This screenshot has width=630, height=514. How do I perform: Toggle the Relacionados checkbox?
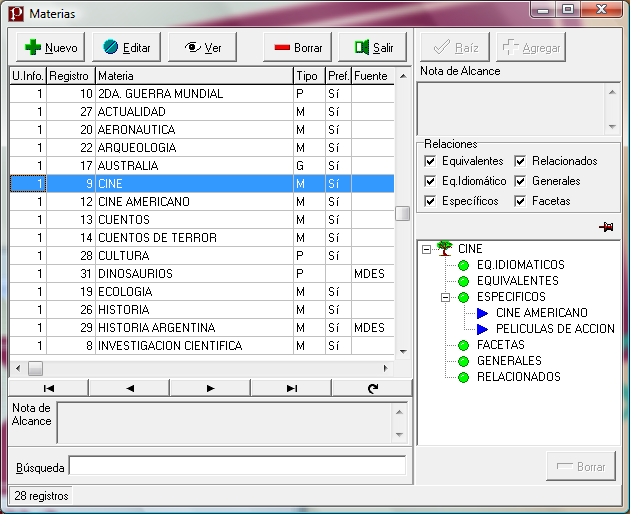point(520,161)
